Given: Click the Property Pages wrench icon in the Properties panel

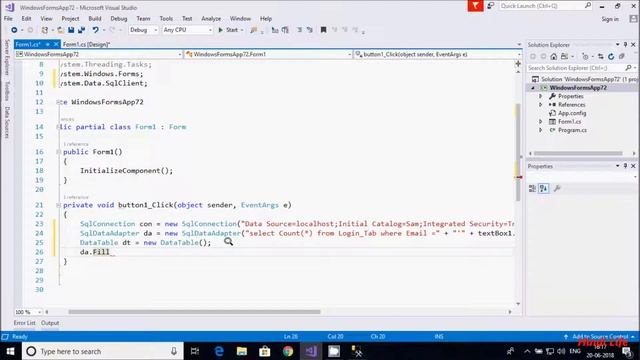Looking at the screenshot, I should (x=557, y=188).
